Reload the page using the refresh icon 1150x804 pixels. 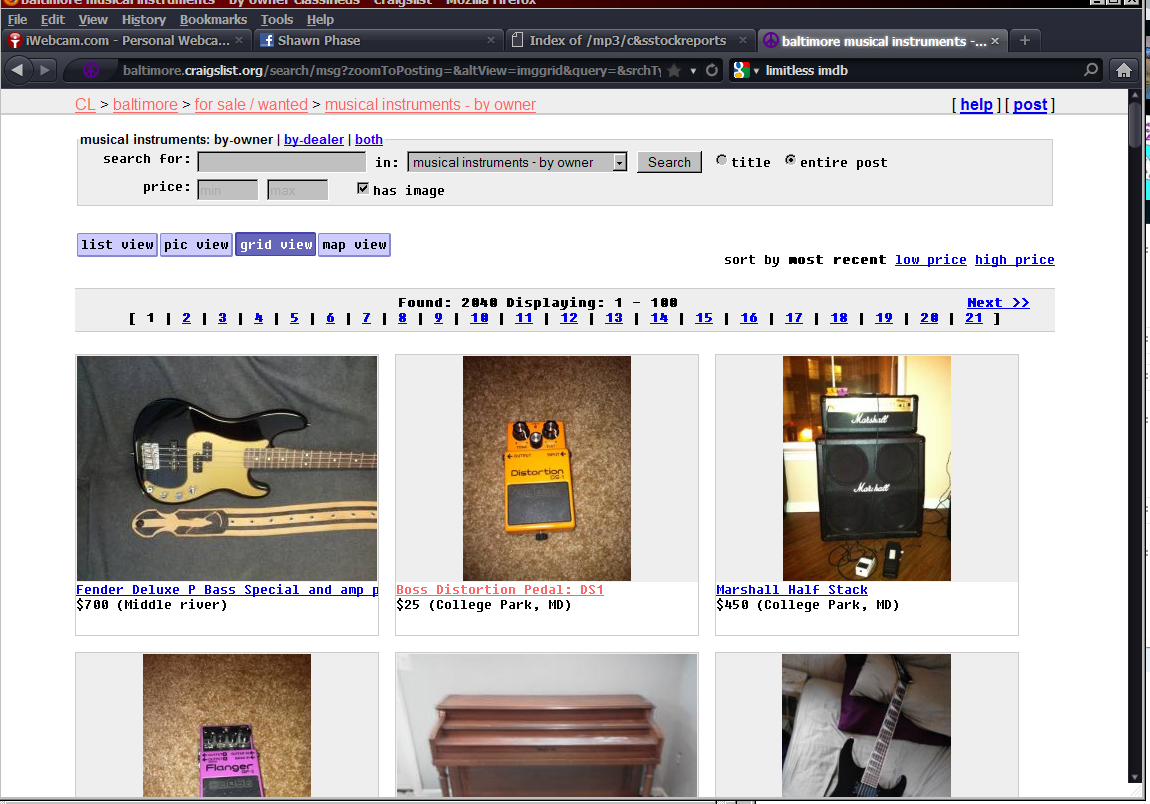711,70
